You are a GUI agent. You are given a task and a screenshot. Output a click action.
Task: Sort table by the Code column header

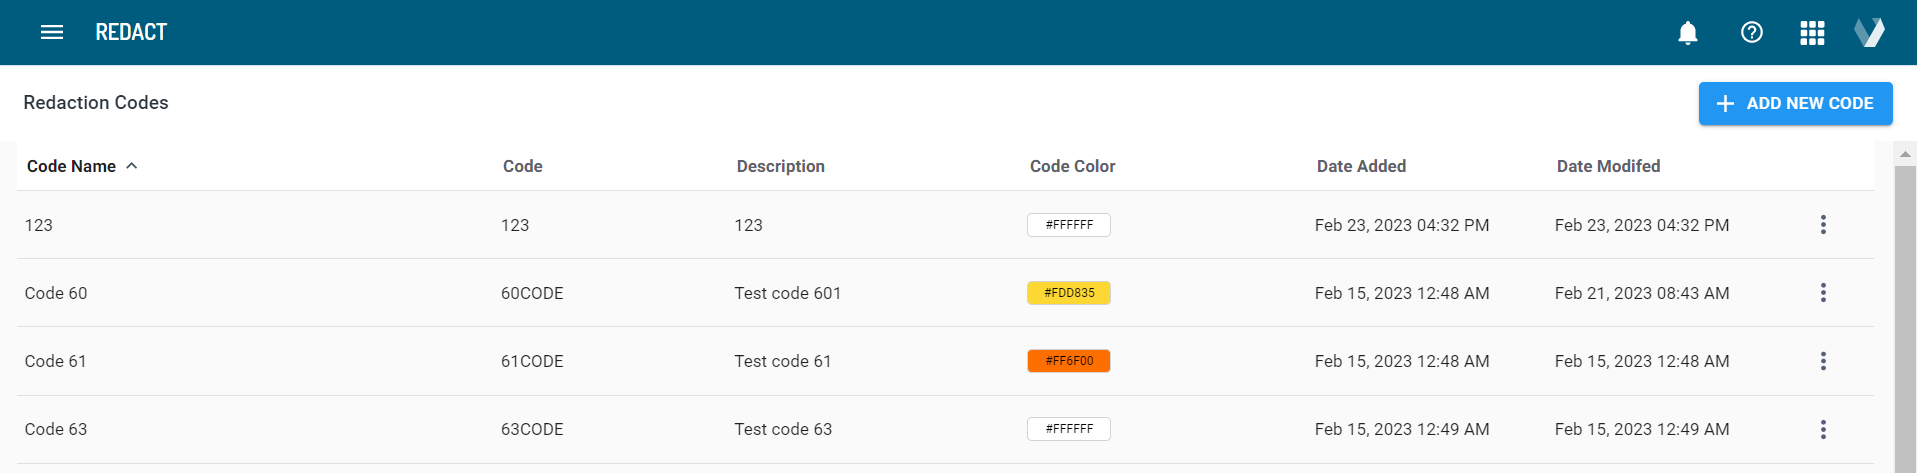click(x=522, y=166)
